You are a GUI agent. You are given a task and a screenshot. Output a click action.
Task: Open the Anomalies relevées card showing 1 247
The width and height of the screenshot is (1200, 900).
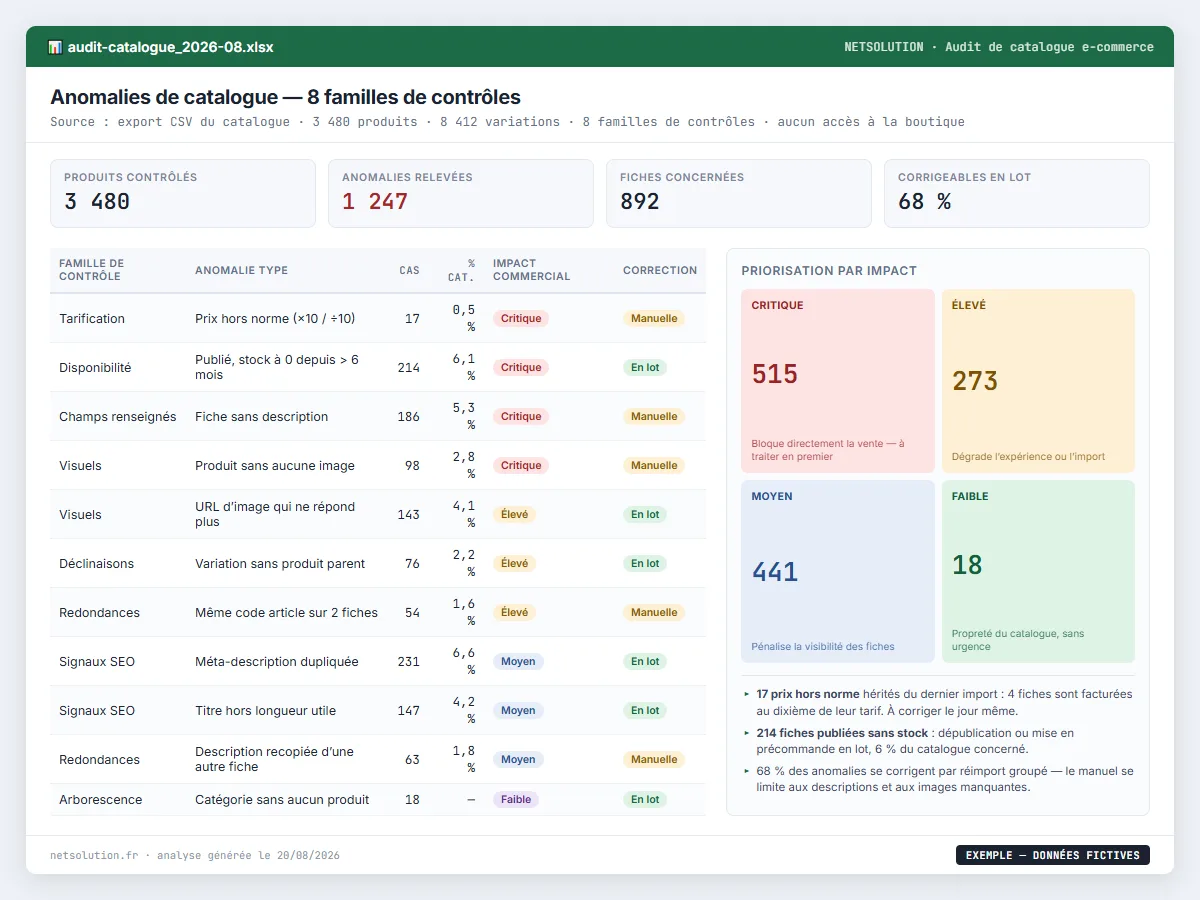point(461,193)
